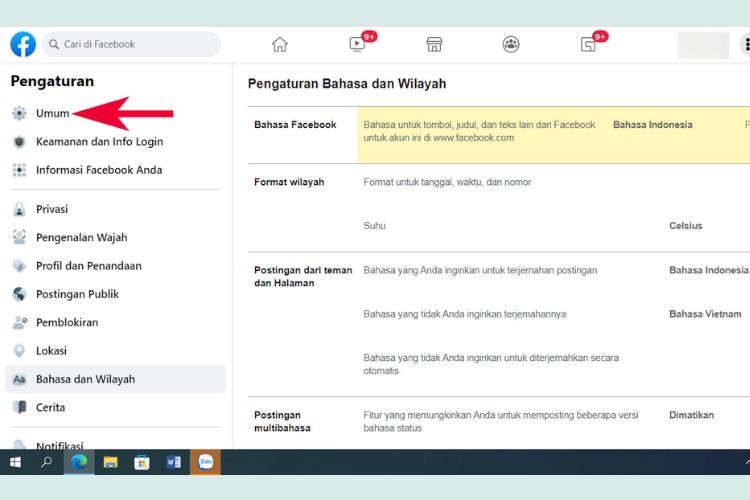The width and height of the screenshot is (750, 500).
Task: Click the Celsius value
Action: (x=685, y=225)
